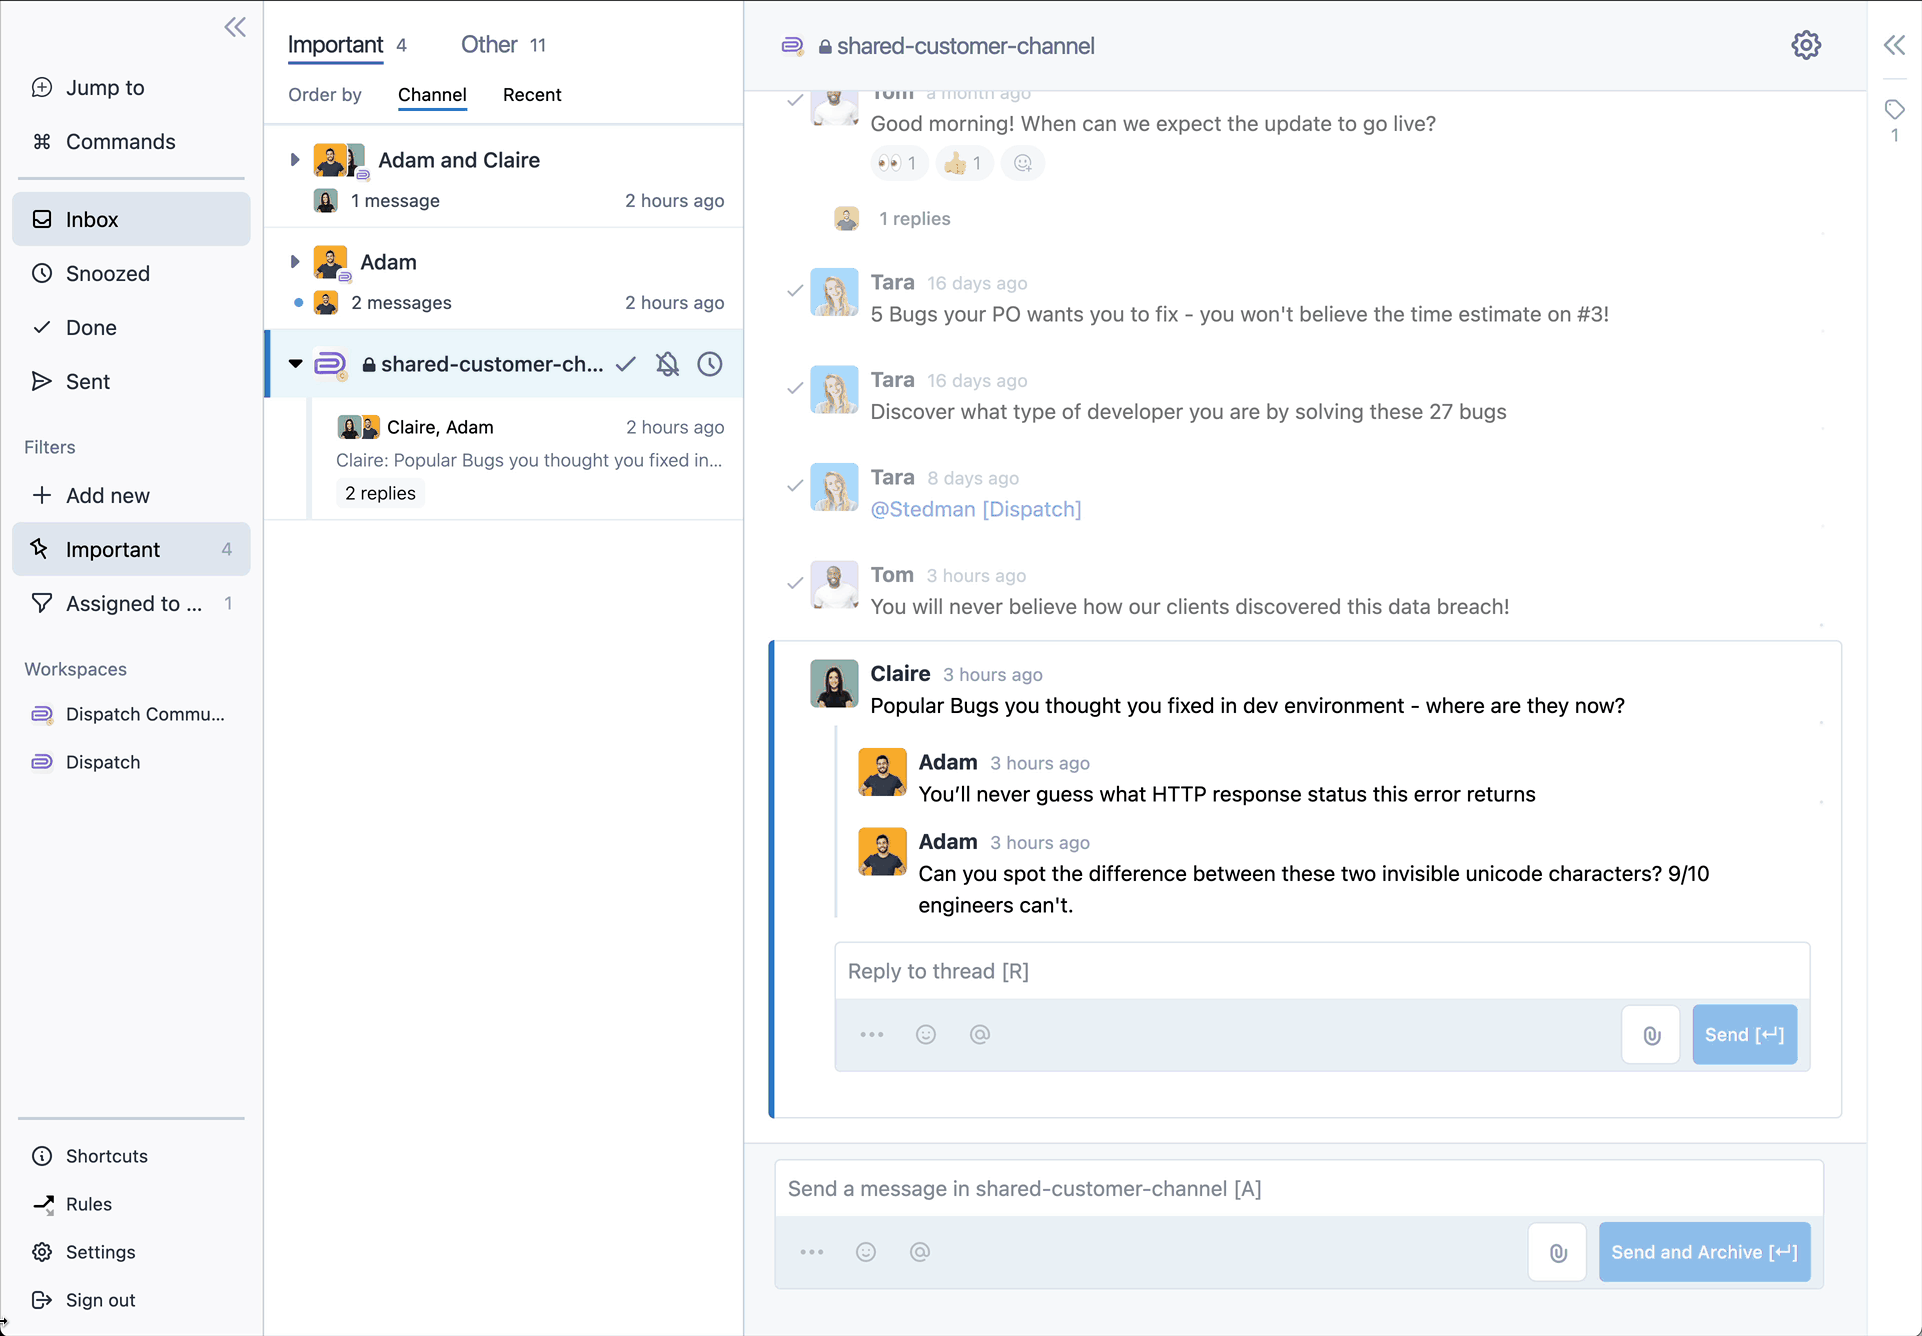Mark shared-customer-channel as done

[x=626, y=364]
